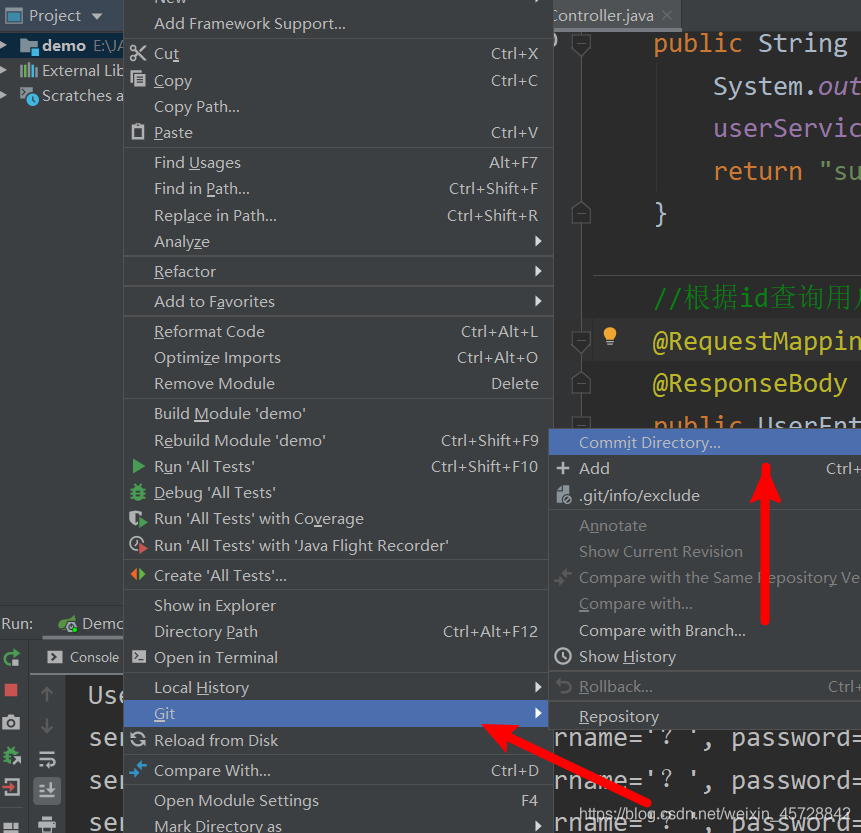Image resolution: width=861 pixels, height=833 pixels.
Task: Click the Paste clipboard icon
Action: 138,132
